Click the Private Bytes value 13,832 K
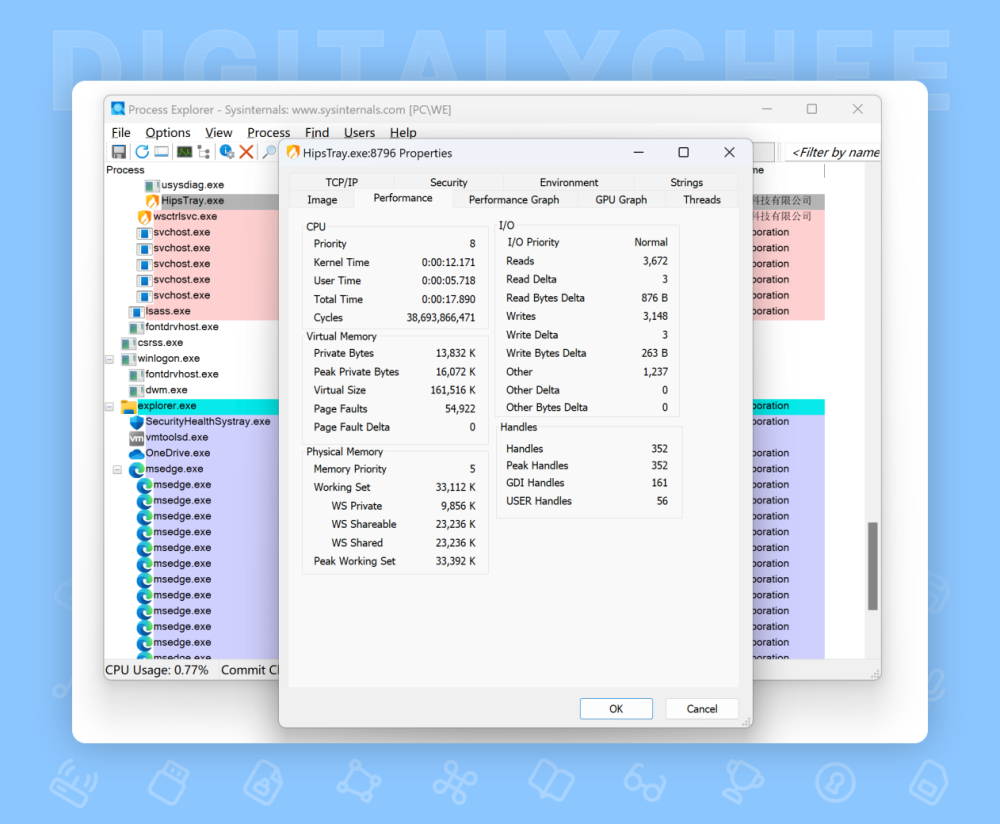1000x824 pixels. pos(455,353)
